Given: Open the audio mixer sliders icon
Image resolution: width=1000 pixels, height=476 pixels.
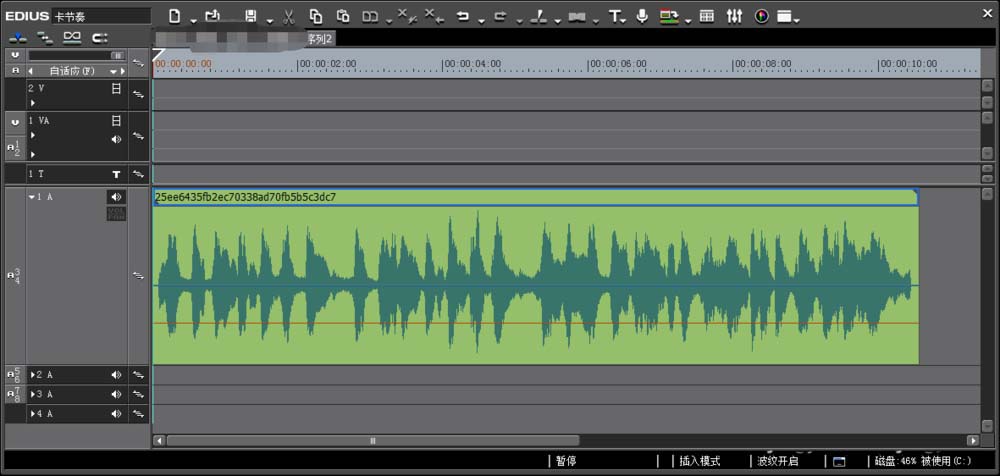Looking at the screenshot, I should point(735,16).
